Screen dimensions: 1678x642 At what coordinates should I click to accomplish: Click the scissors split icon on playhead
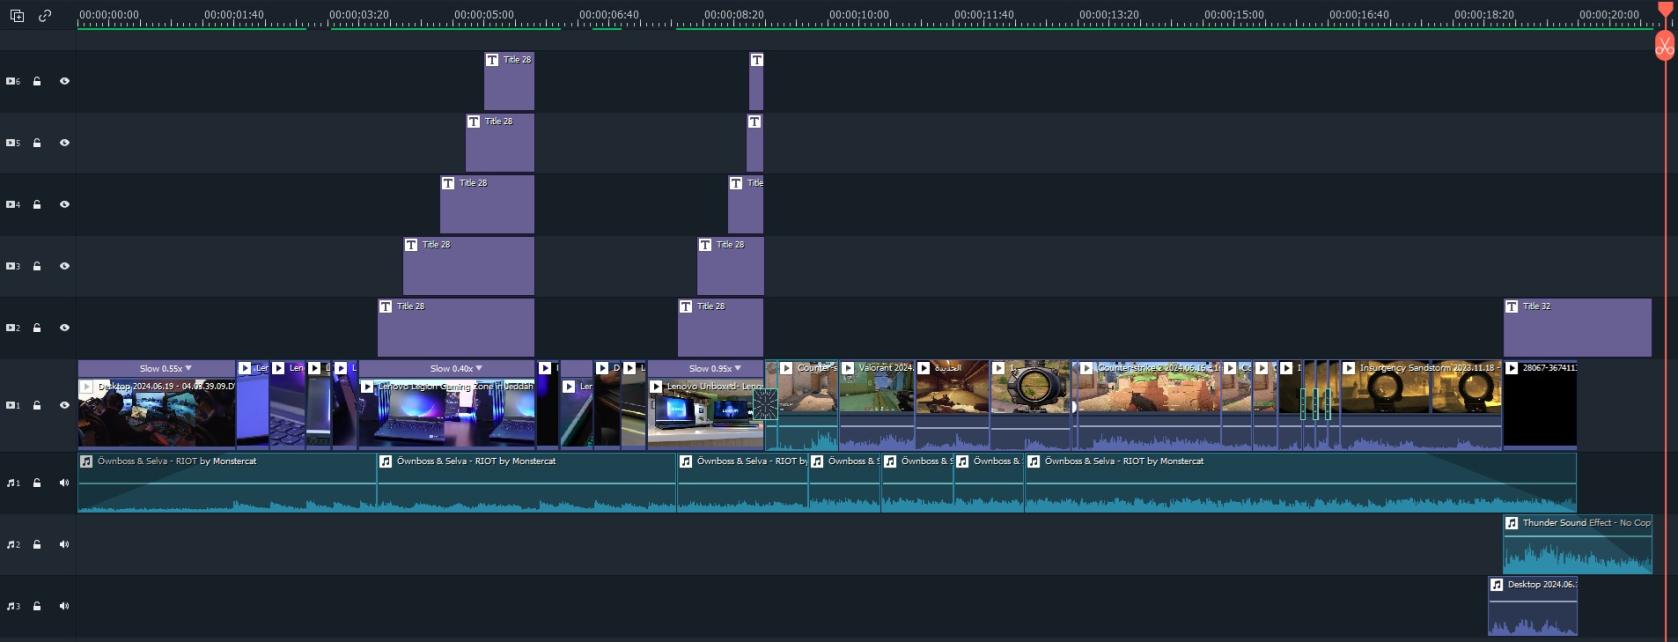1664,46
